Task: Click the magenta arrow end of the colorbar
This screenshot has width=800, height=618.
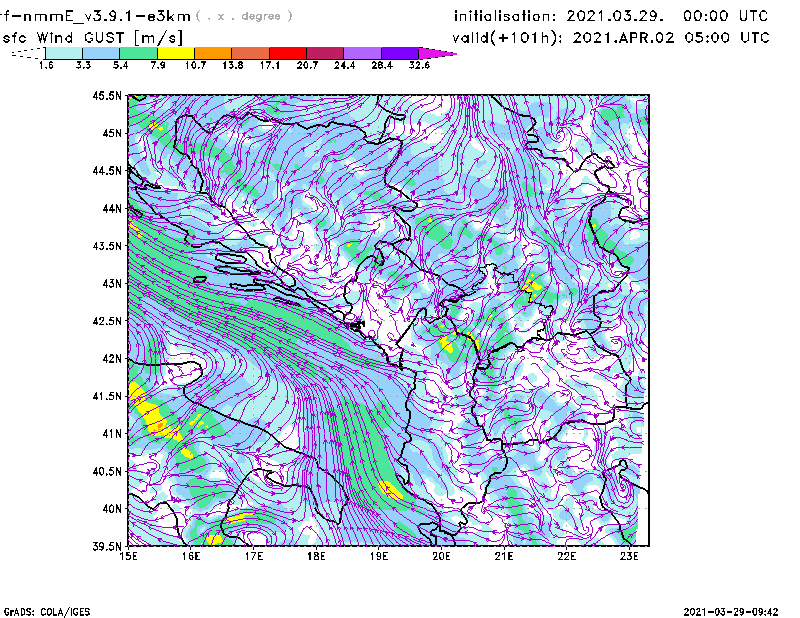Action: (x=437, y=53)
